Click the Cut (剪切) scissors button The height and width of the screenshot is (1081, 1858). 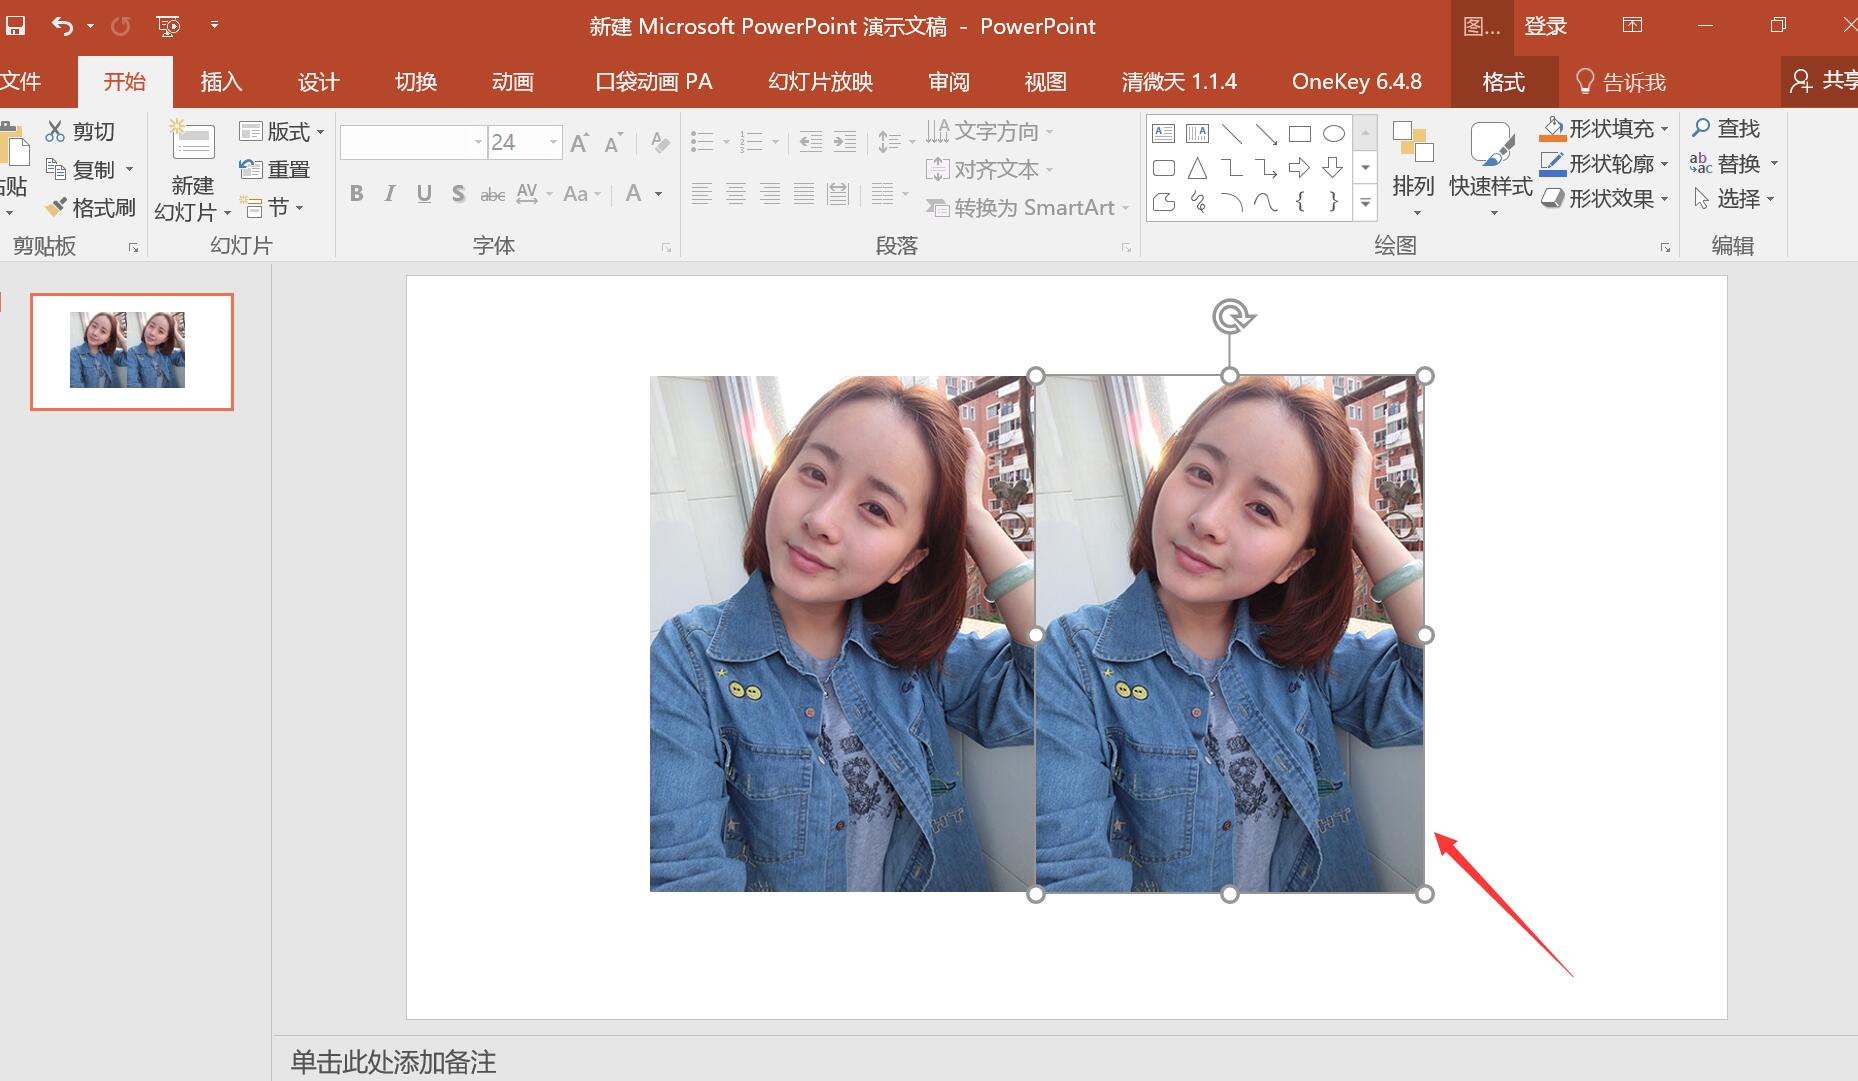pos(81,131)
